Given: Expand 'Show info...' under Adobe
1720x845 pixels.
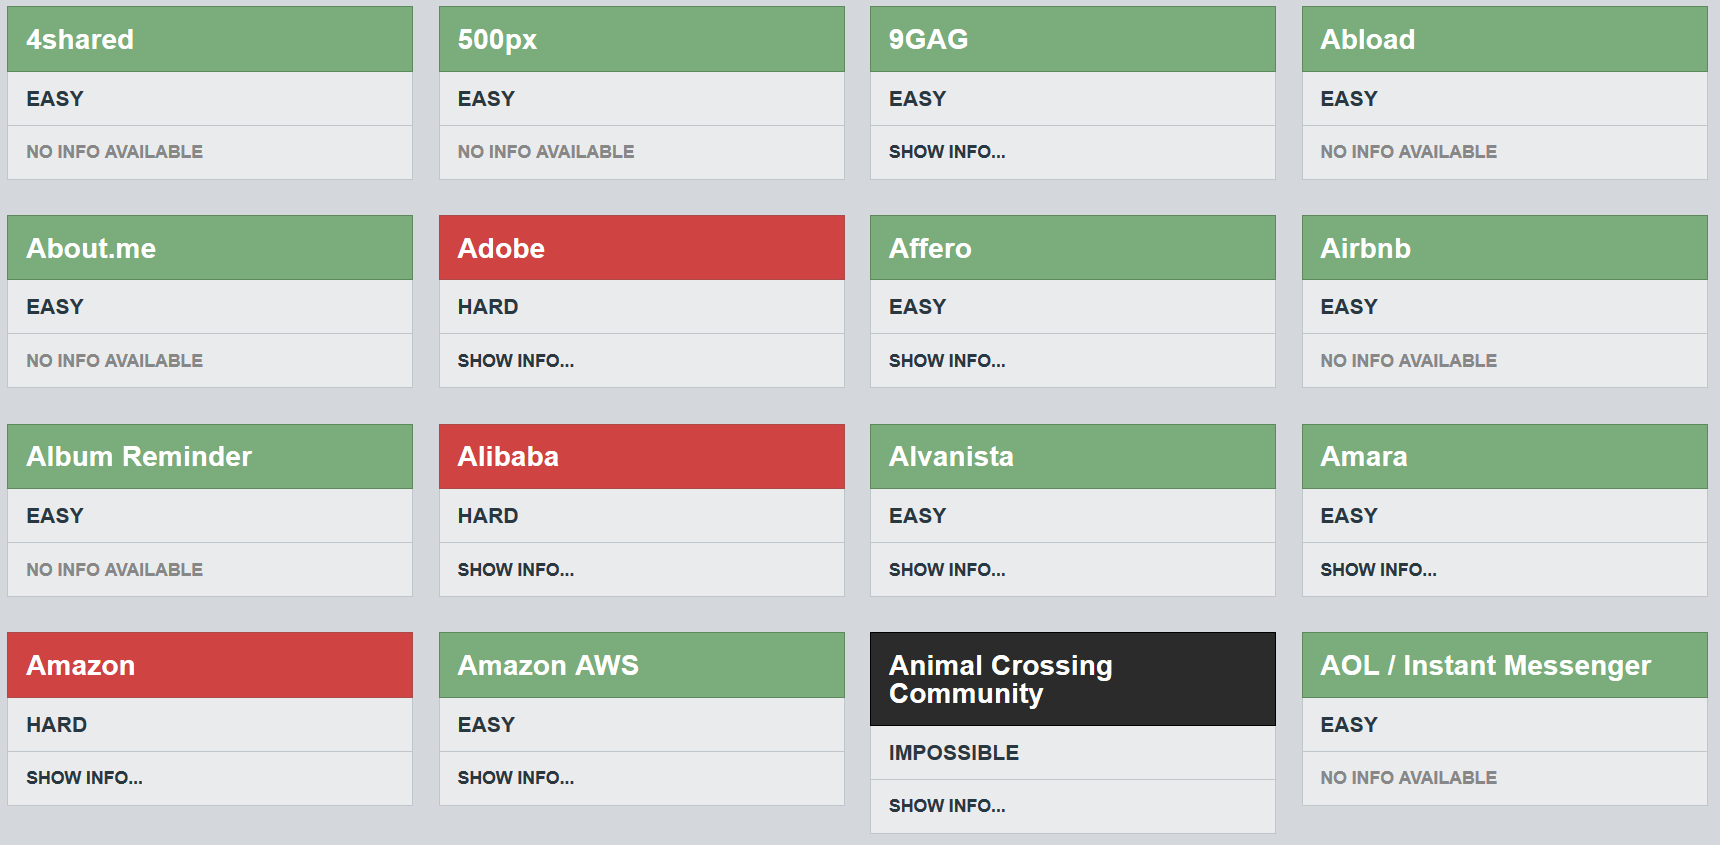Looking at the screenshot, I should pyautogui.click(x=516, y=361).
